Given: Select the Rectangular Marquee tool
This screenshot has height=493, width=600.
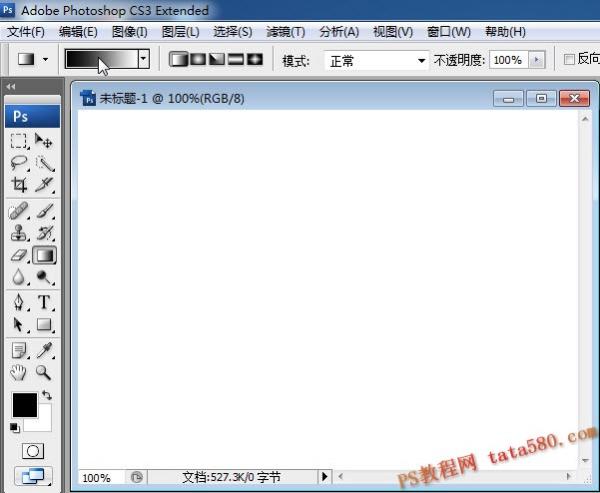Looking at the screenshot, I should (x=18, y=141).
